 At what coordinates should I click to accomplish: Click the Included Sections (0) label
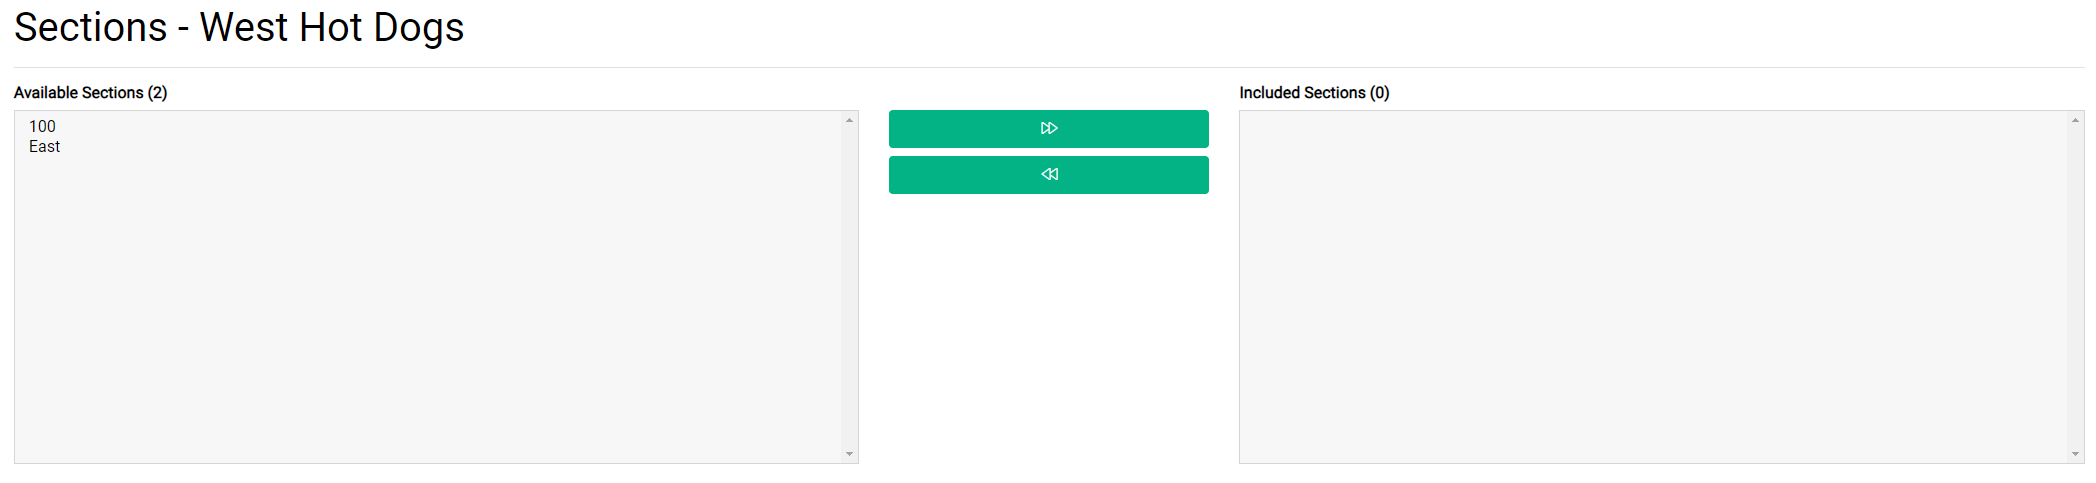pos(1314,92)
